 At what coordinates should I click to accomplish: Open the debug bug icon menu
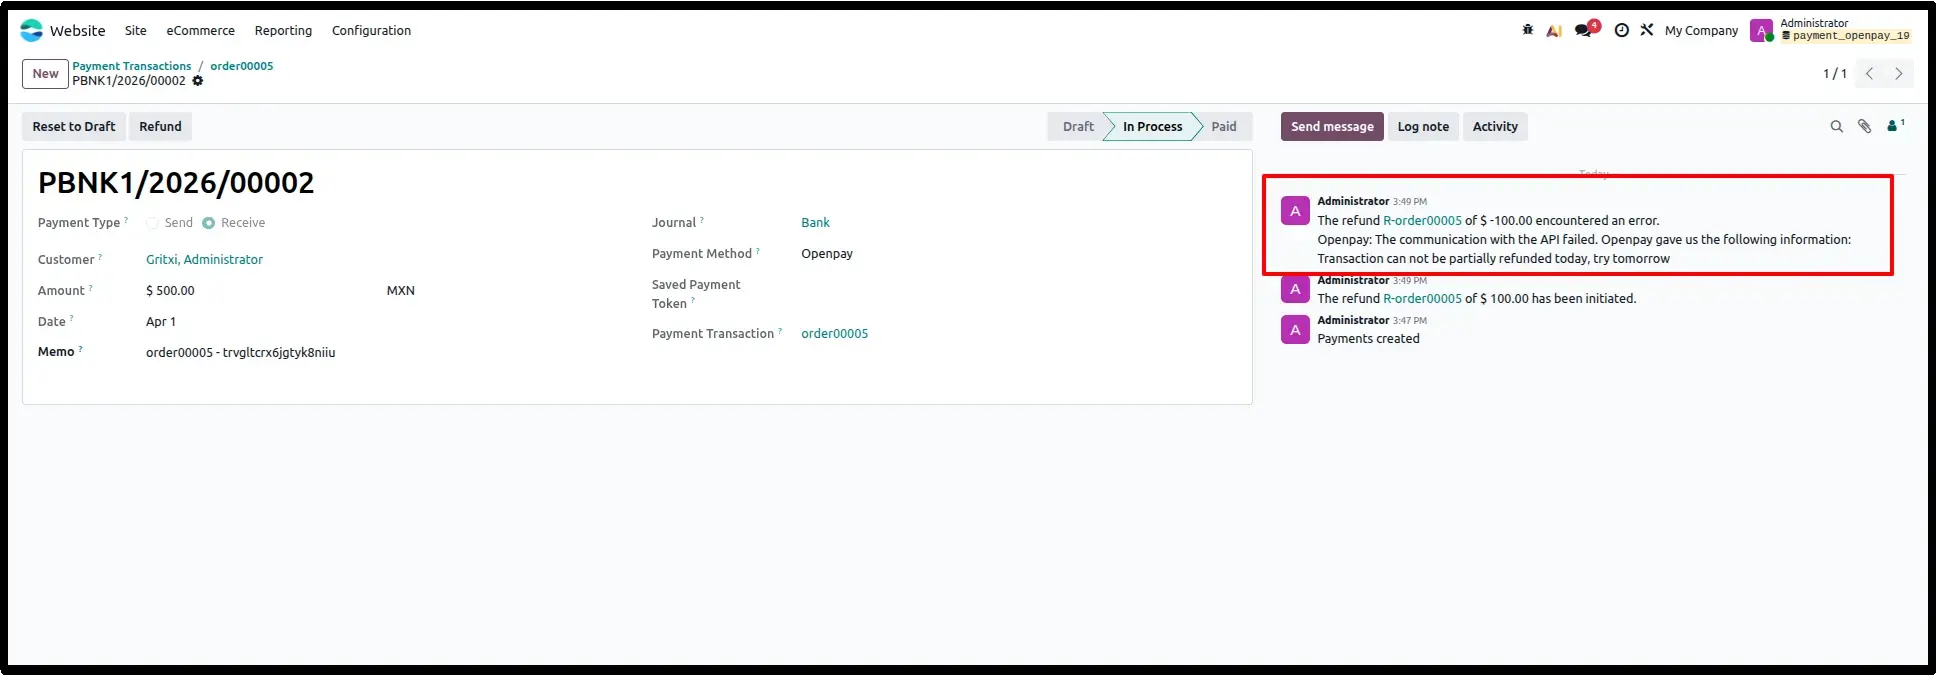(1527, 30)
